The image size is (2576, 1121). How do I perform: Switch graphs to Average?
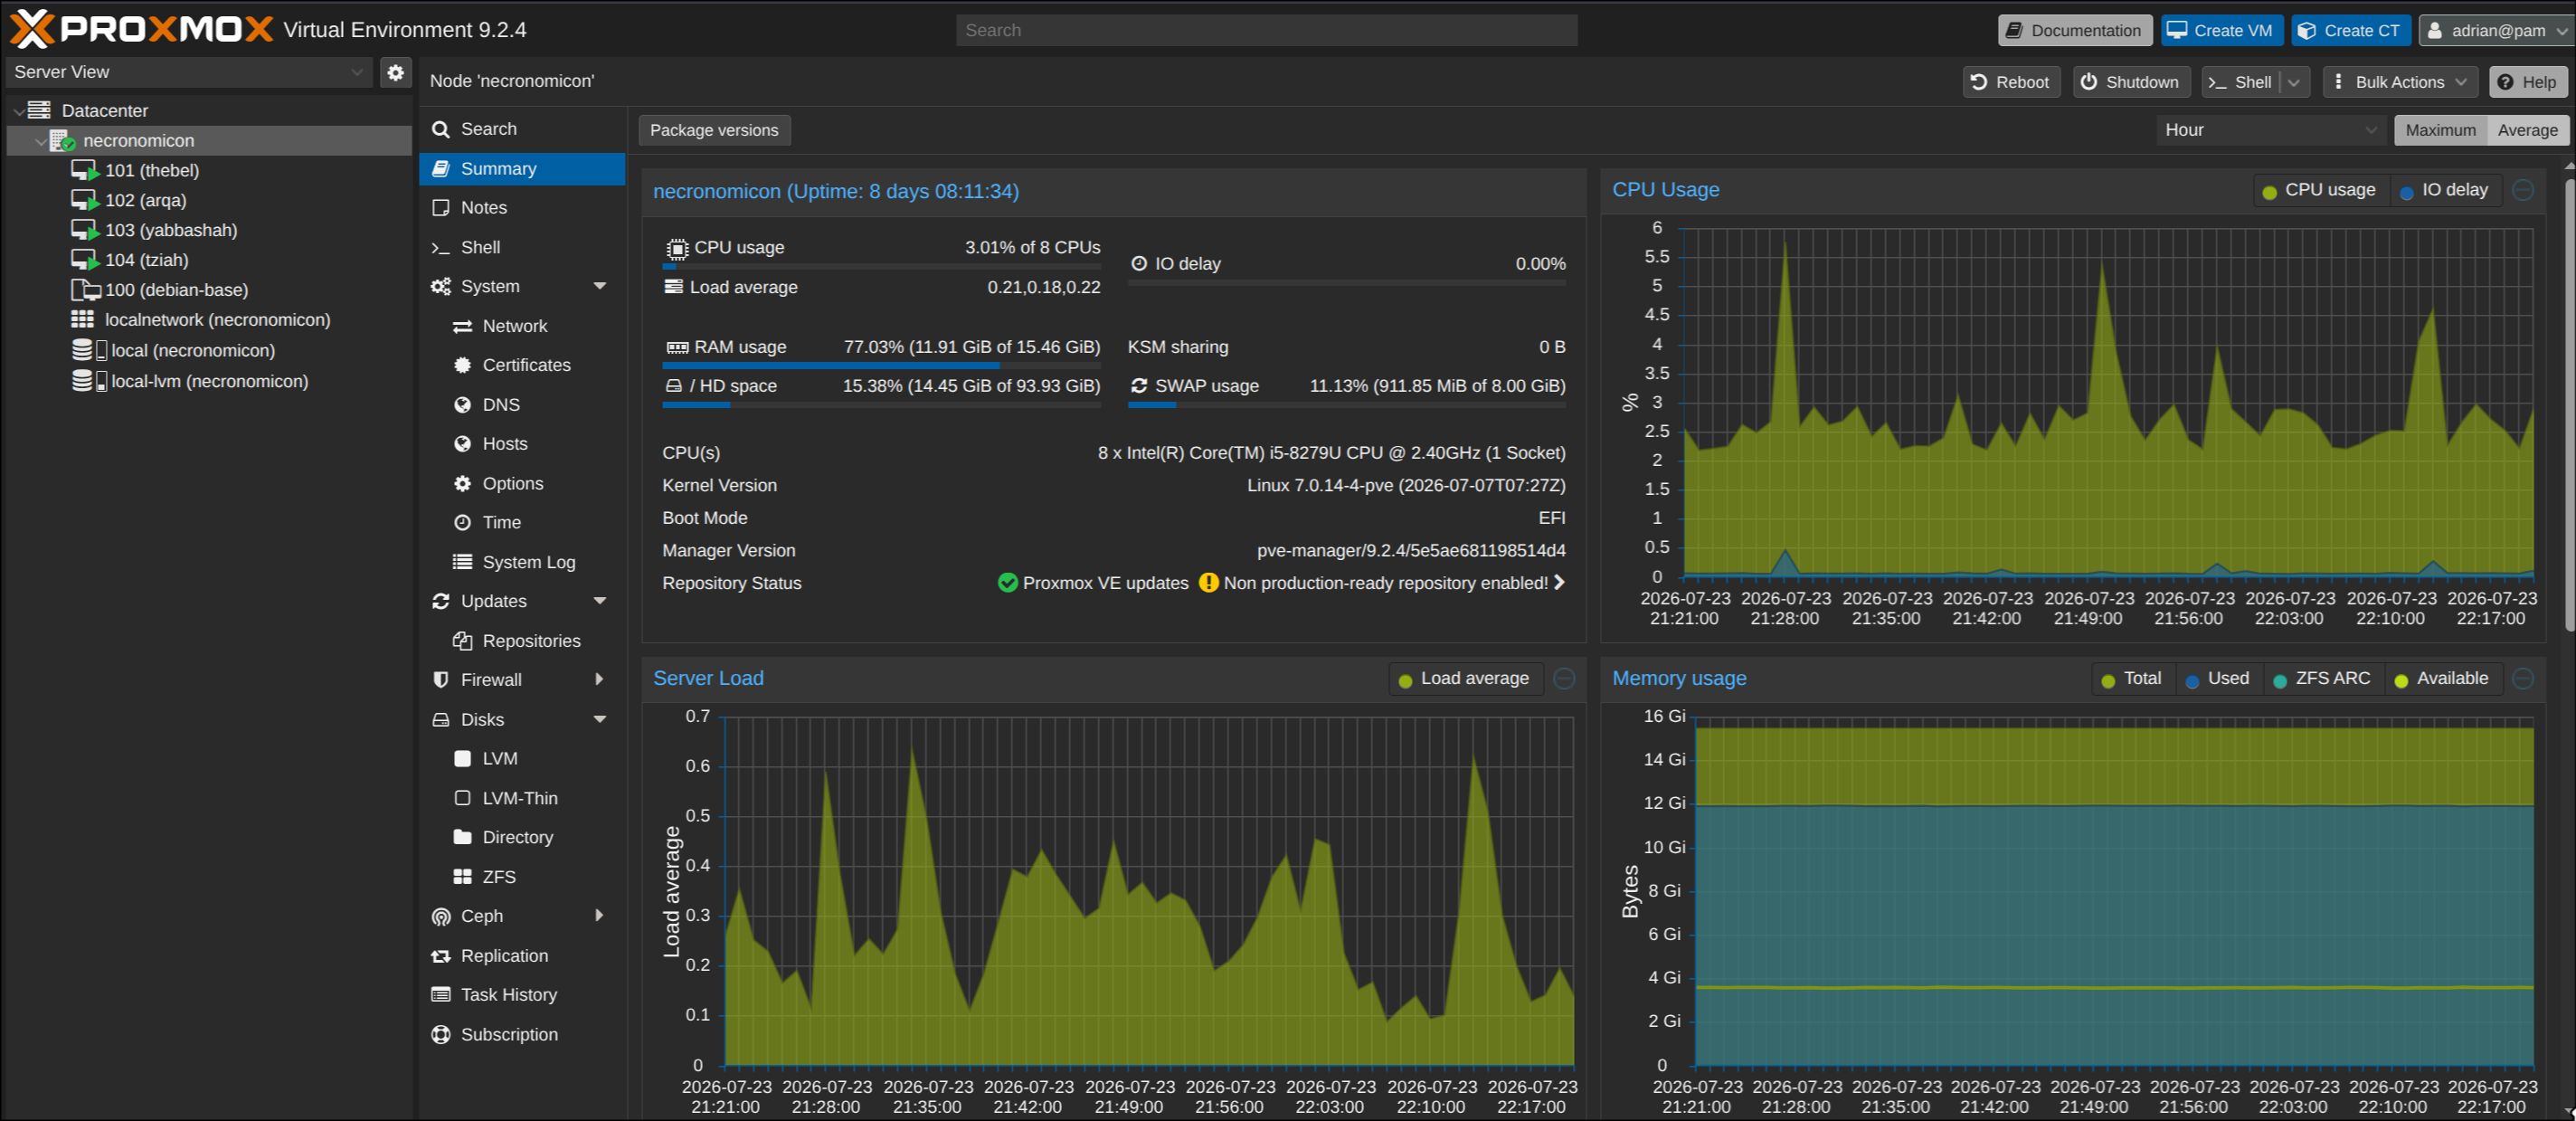coord(2527,130)
